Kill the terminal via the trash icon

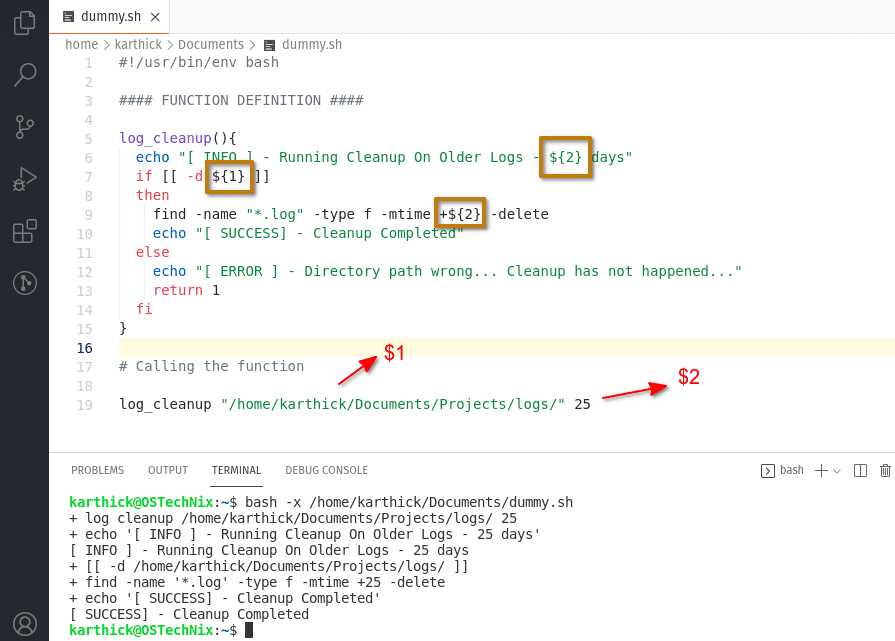tap(885, 469)
